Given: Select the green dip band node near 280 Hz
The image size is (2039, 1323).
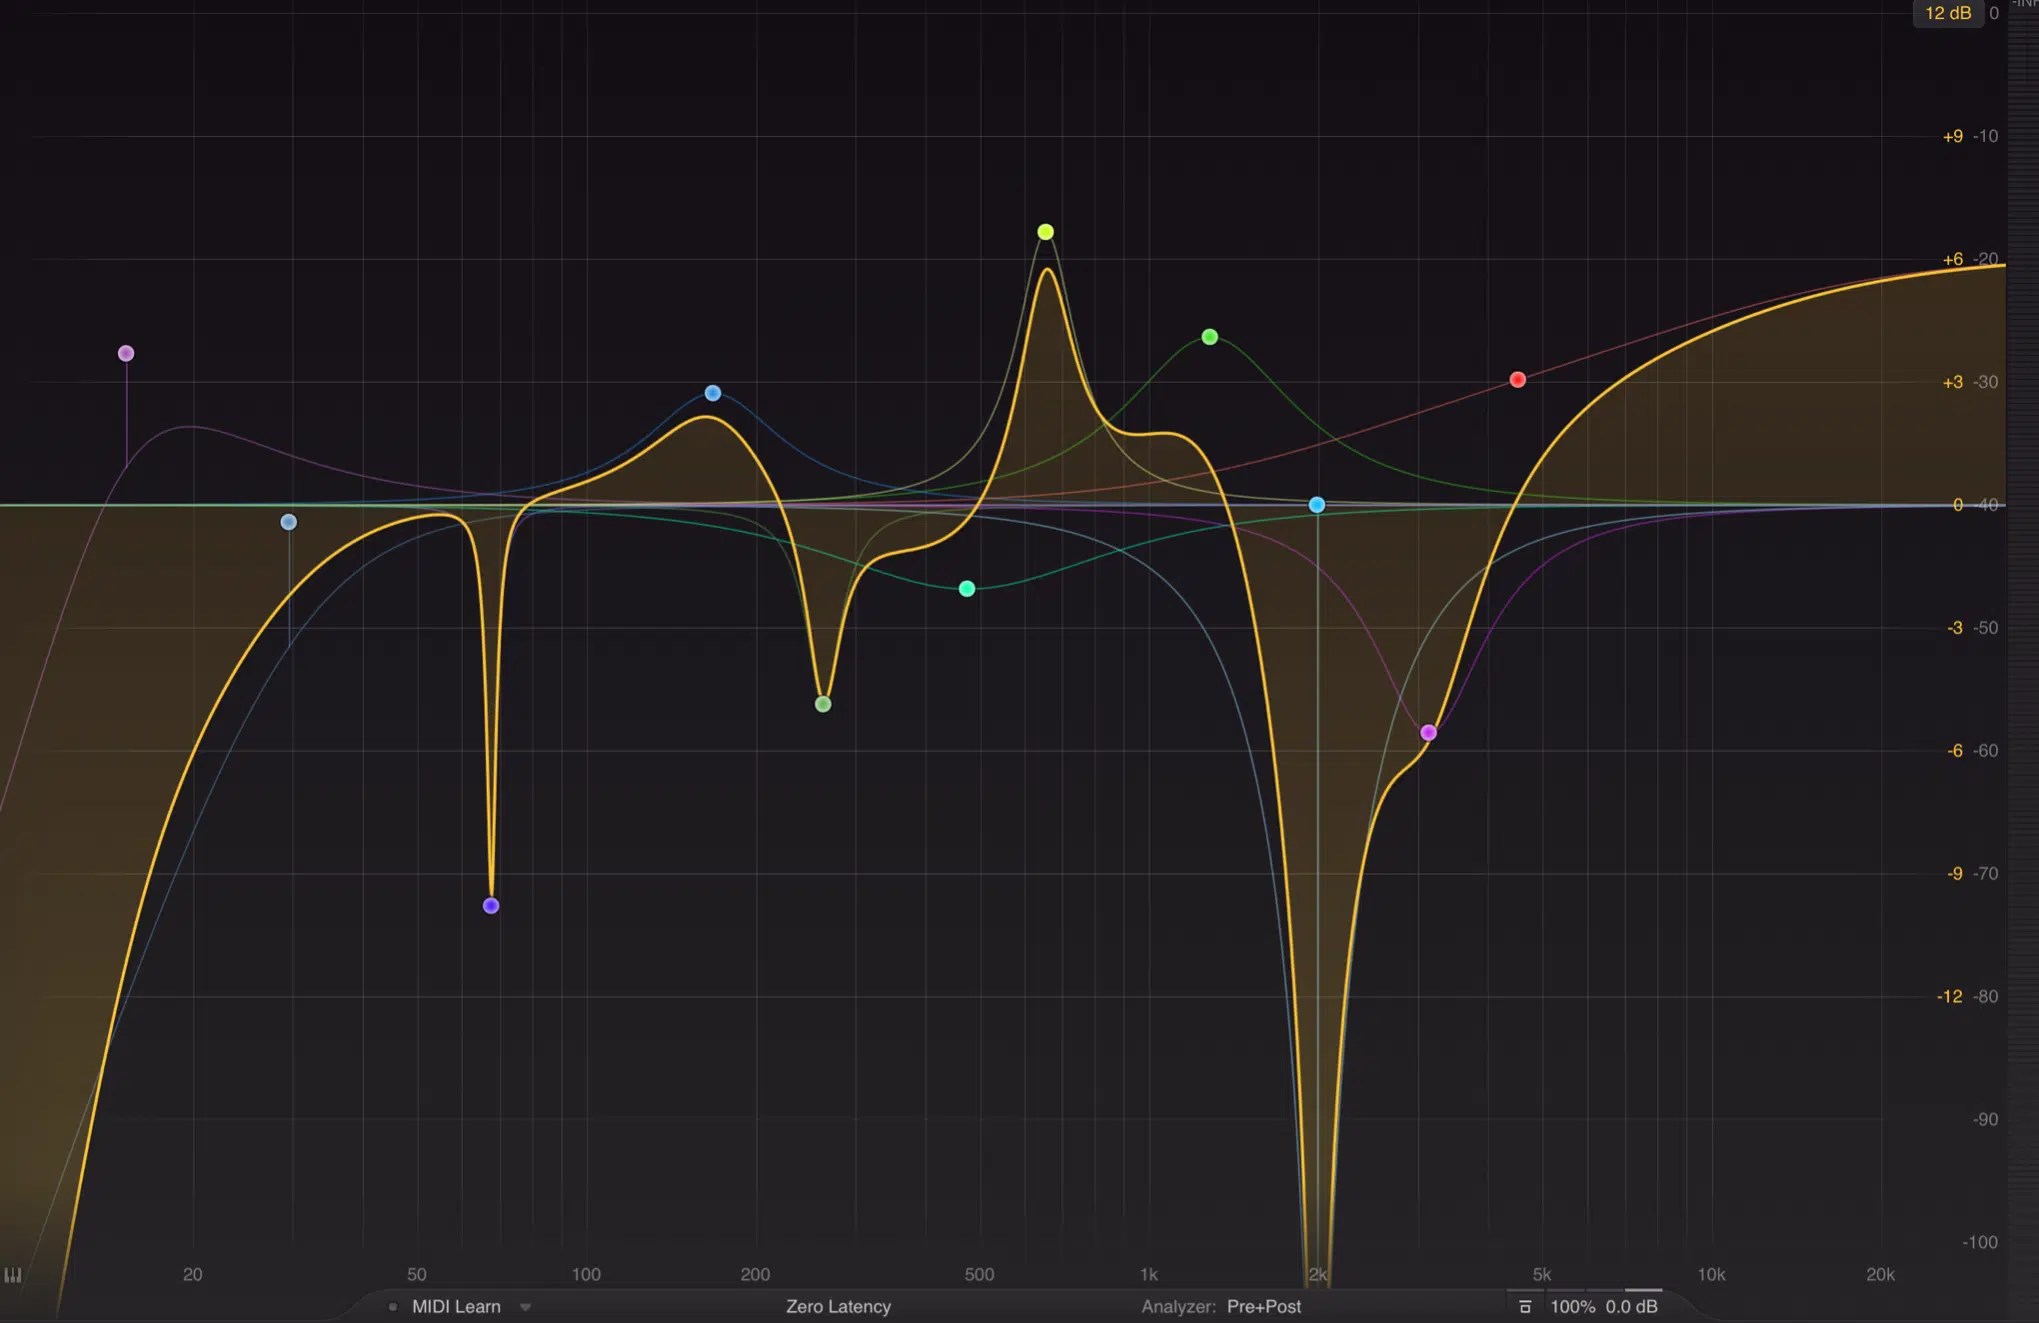Looking at the screenshot, I should tap(822, 702).
